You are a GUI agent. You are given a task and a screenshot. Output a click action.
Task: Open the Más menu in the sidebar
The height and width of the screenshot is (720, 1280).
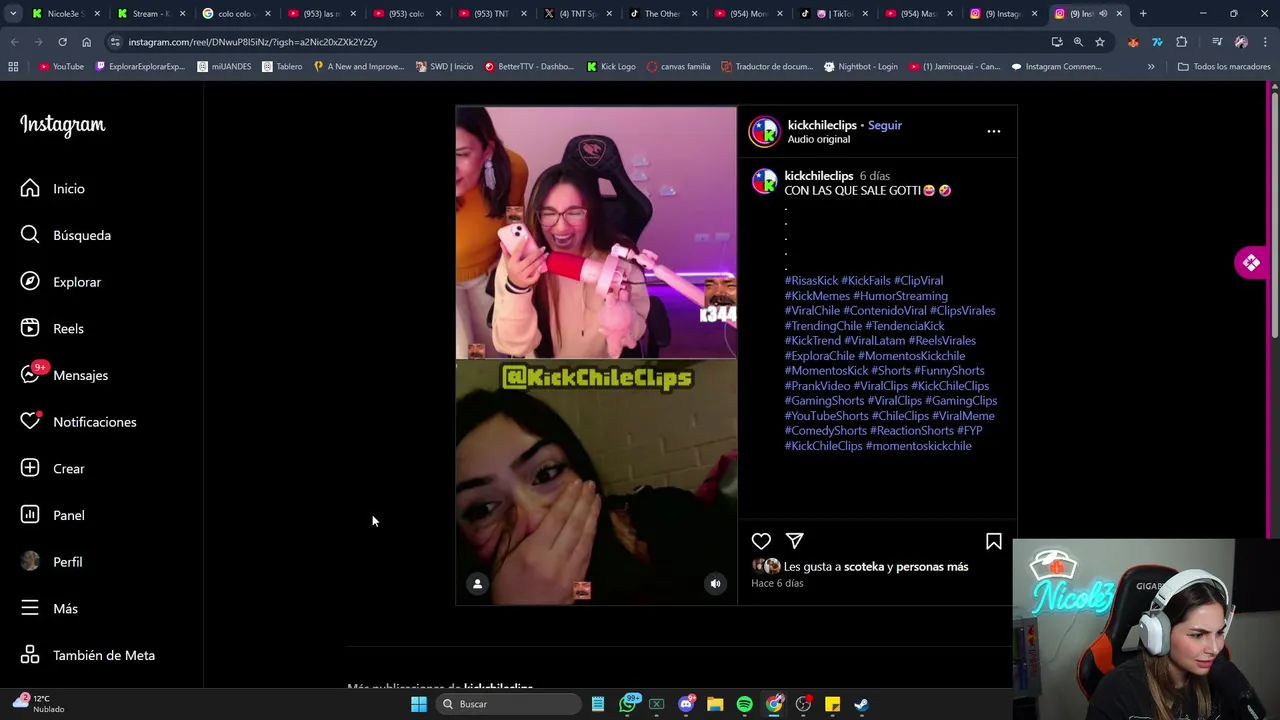[48, 608]
